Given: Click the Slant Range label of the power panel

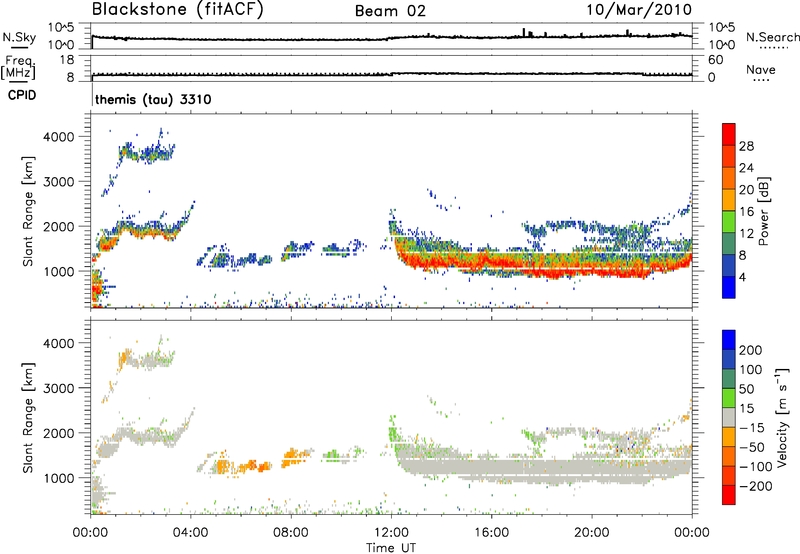Looking at the screenshot, I should click(x=28, y=211).
